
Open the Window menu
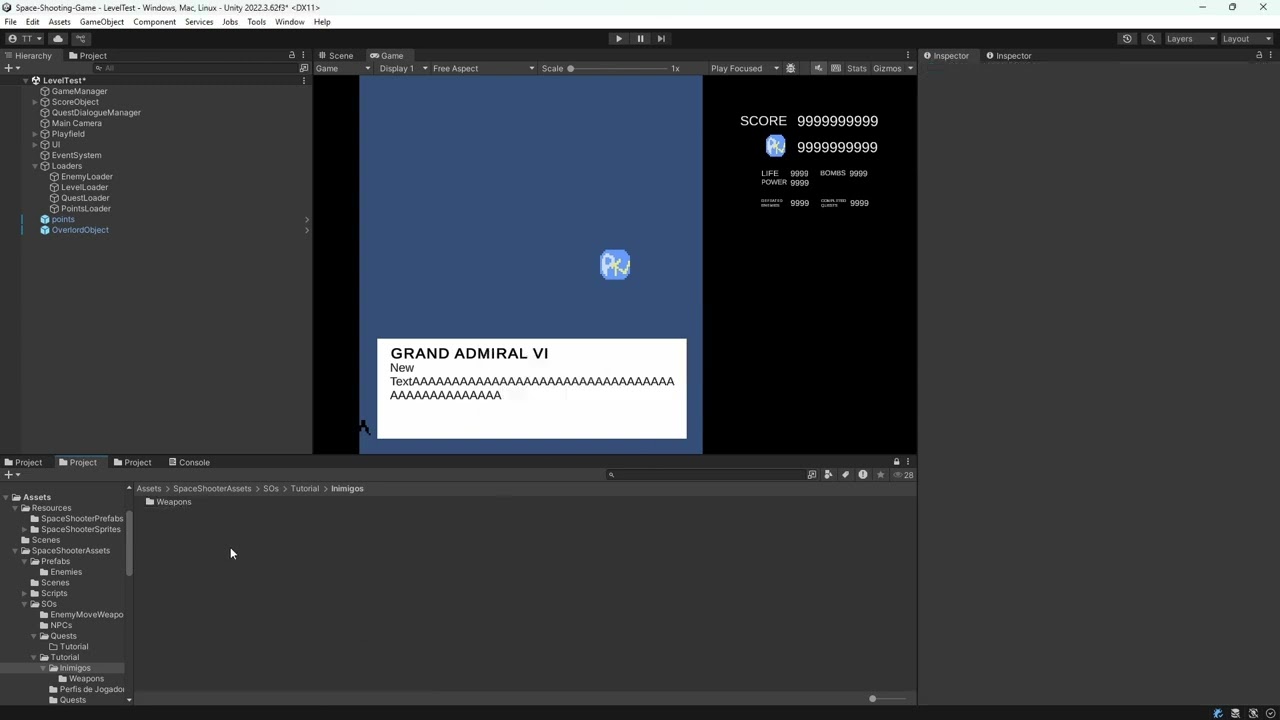coord(289,22)
